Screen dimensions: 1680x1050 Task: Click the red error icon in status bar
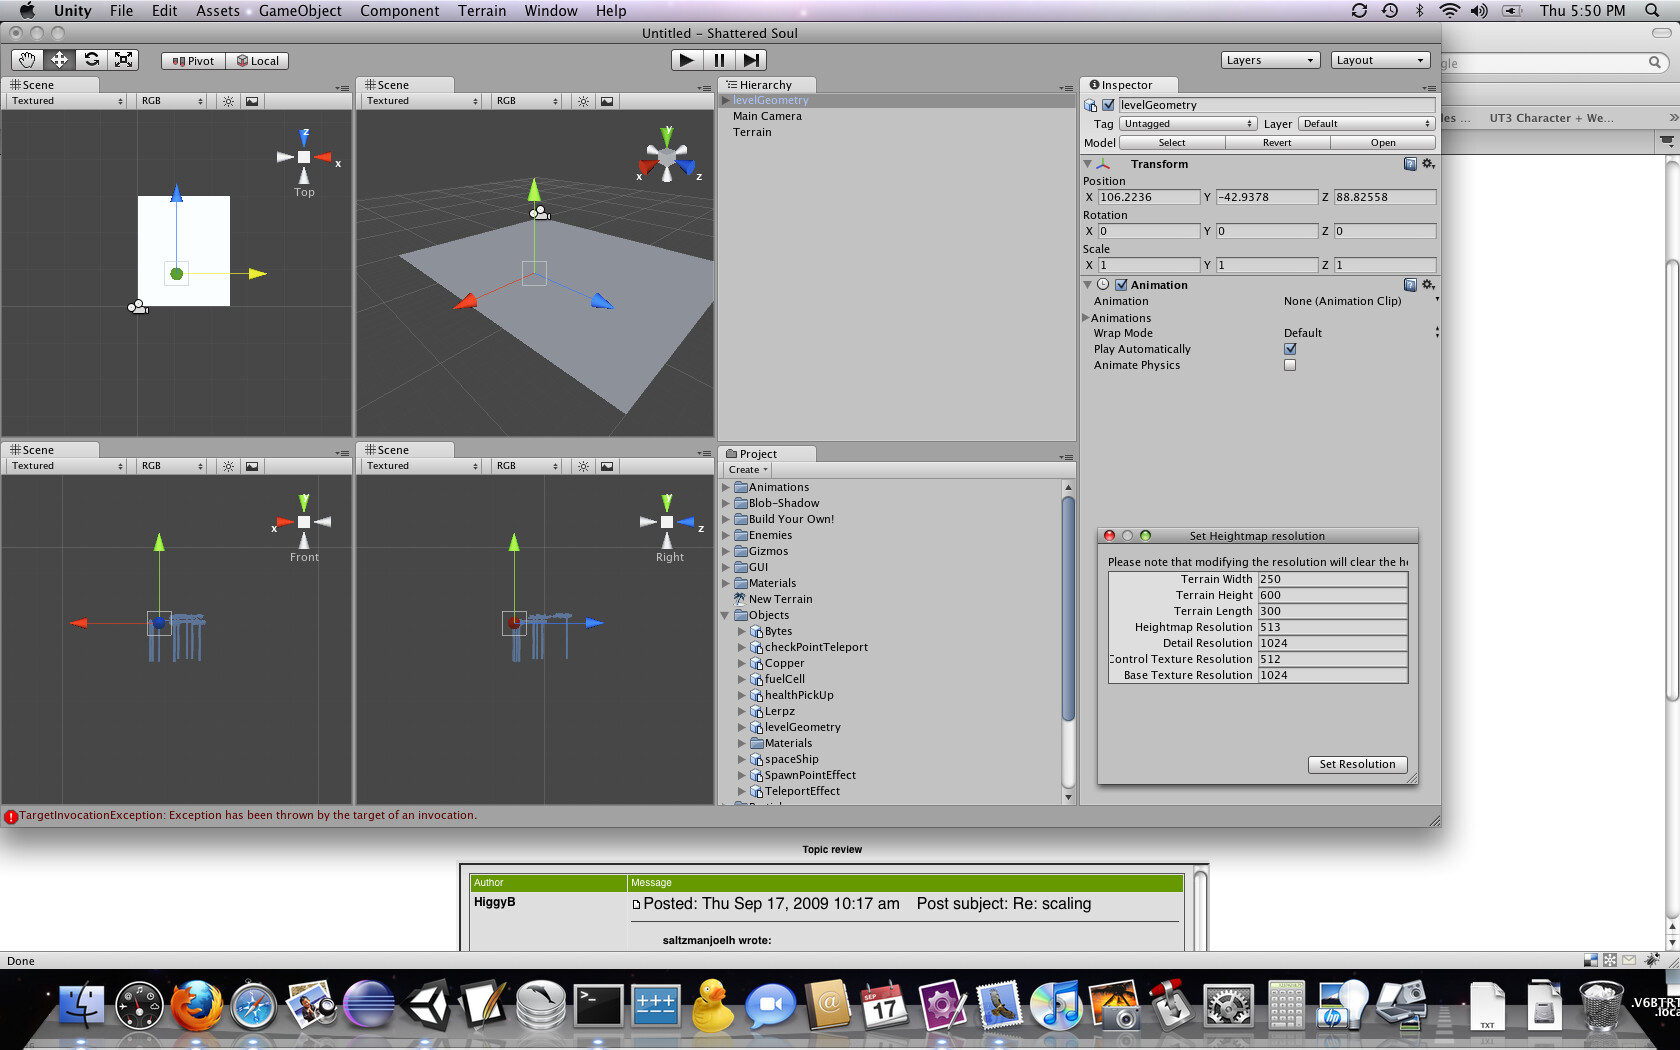11,817
